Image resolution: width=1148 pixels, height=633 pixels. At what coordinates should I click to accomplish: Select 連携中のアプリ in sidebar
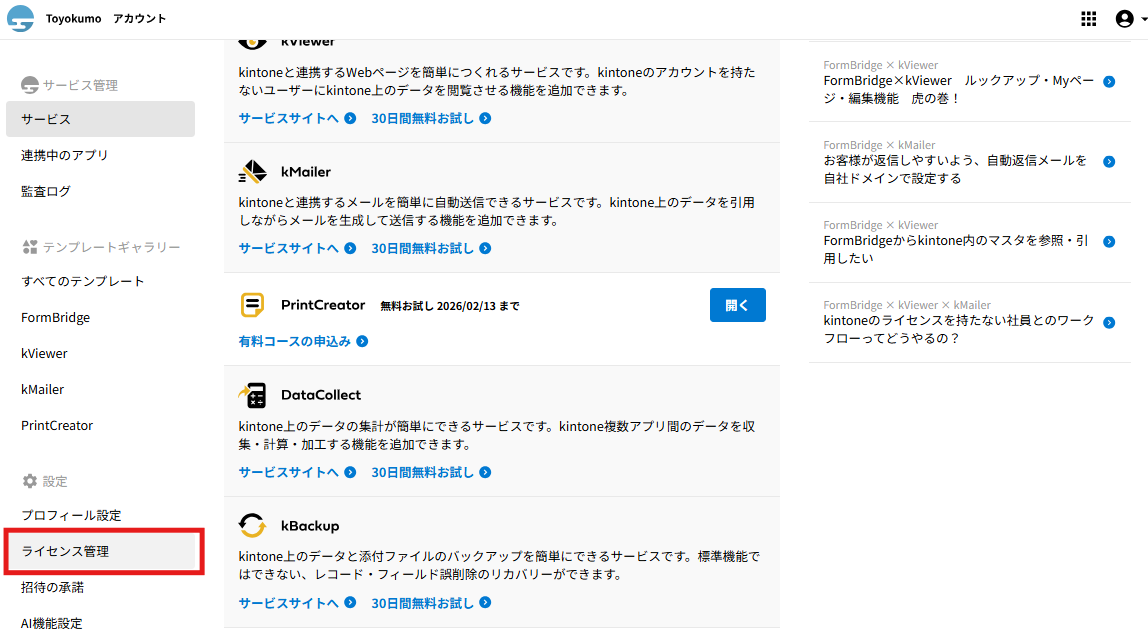[x=65, y=155]
